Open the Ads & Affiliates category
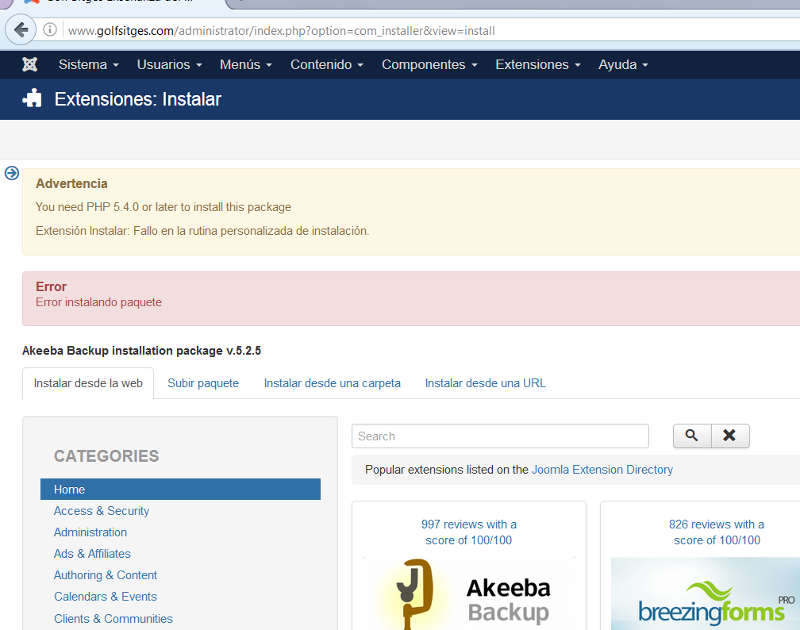Viewport: 800px width, 630px height. pos(92,553)
